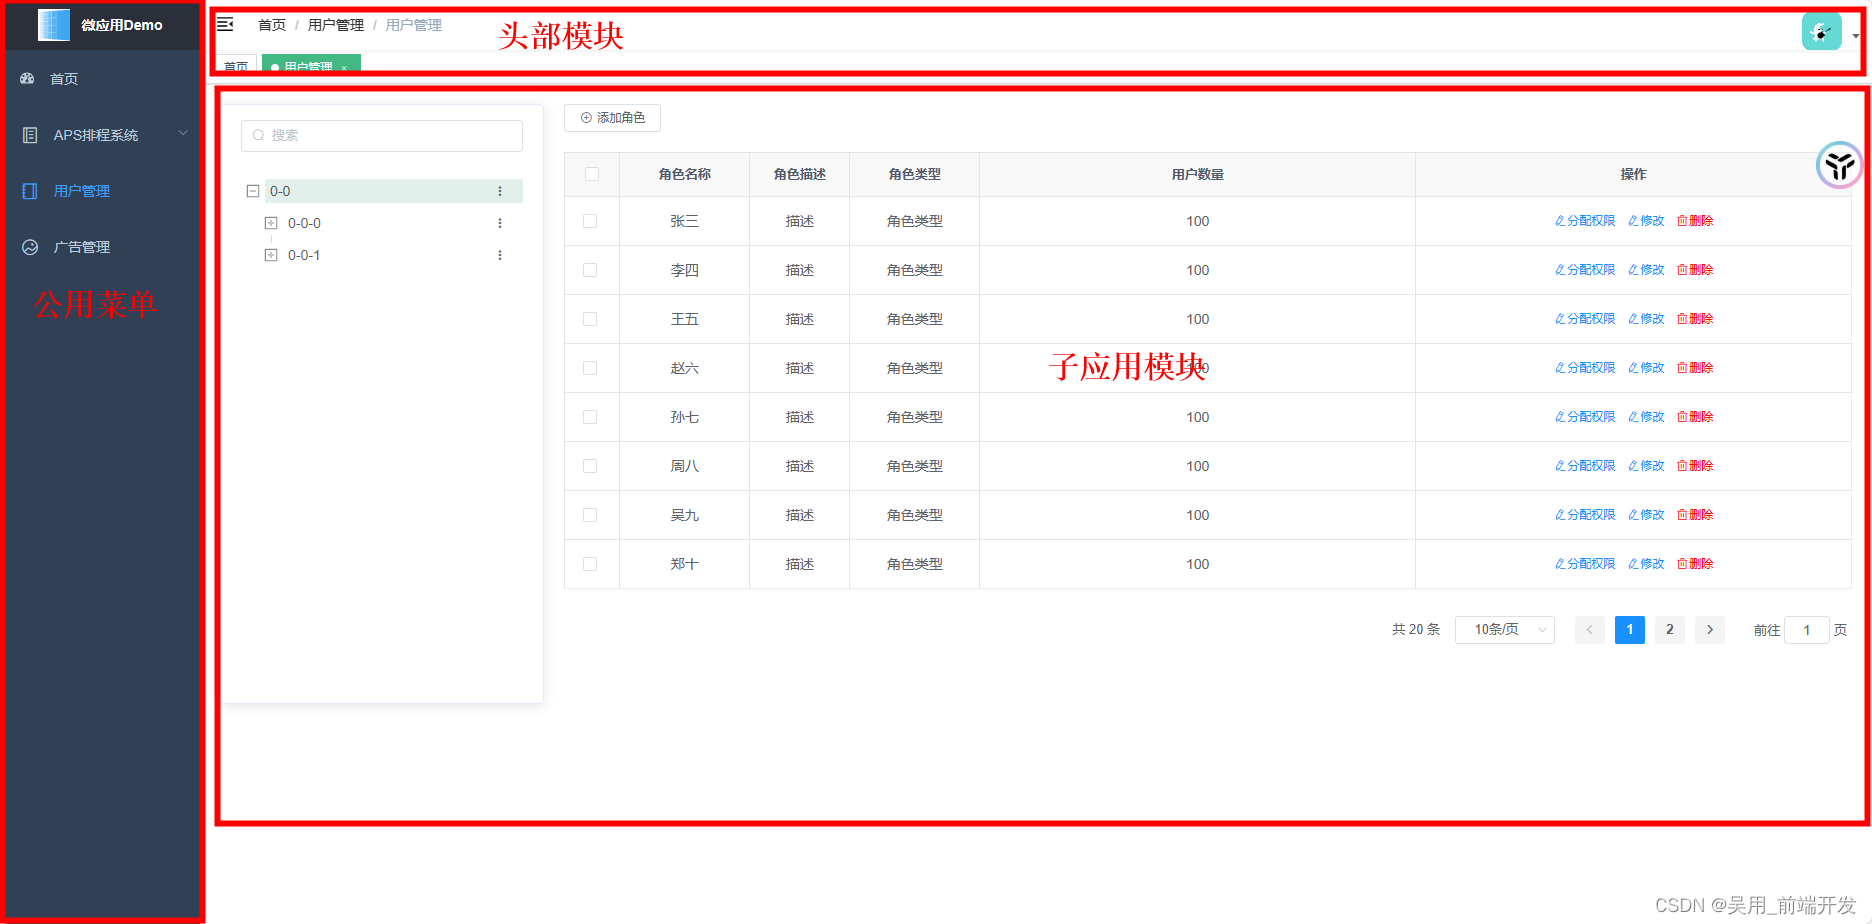The width and height of the screenshot is (1872, 924).
Task: Click the 前往 page number input
Action: pos(1807,630)
